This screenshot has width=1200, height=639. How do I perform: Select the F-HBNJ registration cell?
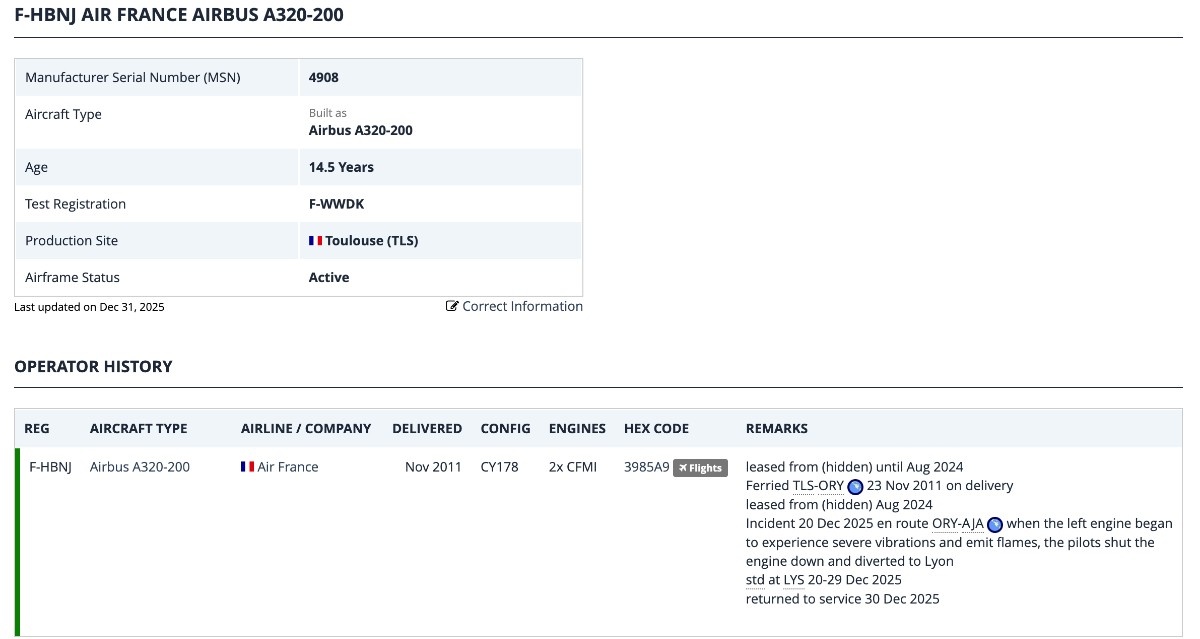(51, 467)
